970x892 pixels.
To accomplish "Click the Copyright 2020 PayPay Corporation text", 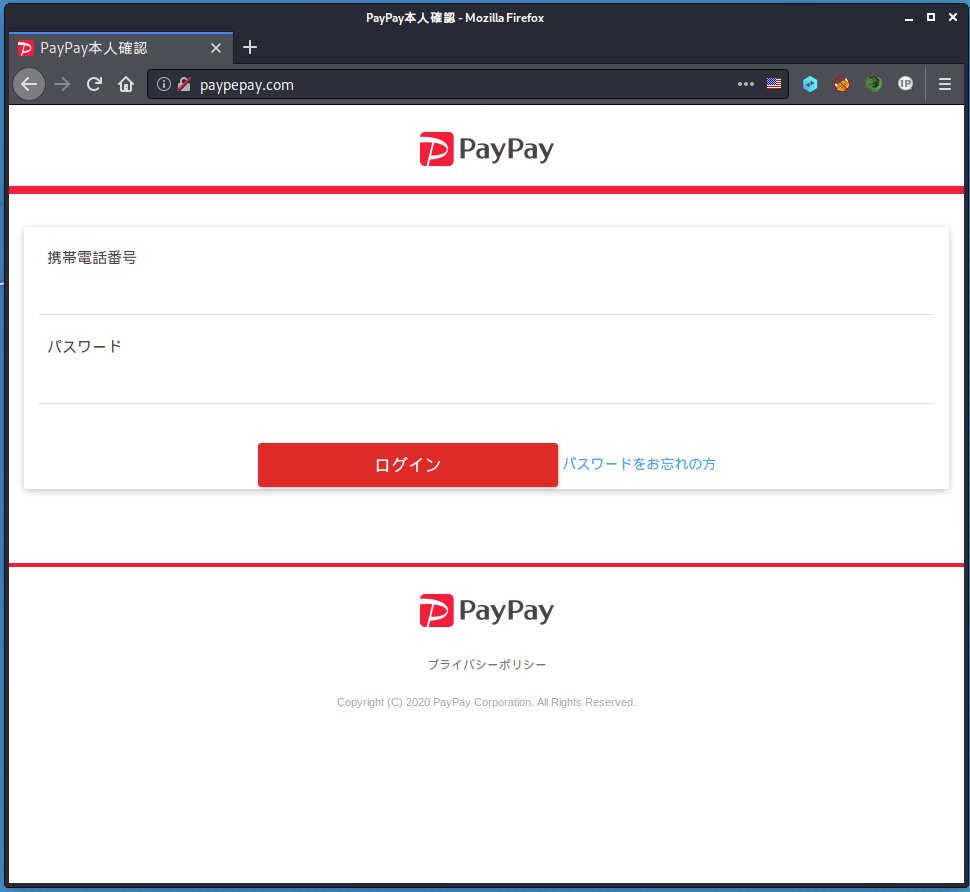I will click(x=486, y=702).
